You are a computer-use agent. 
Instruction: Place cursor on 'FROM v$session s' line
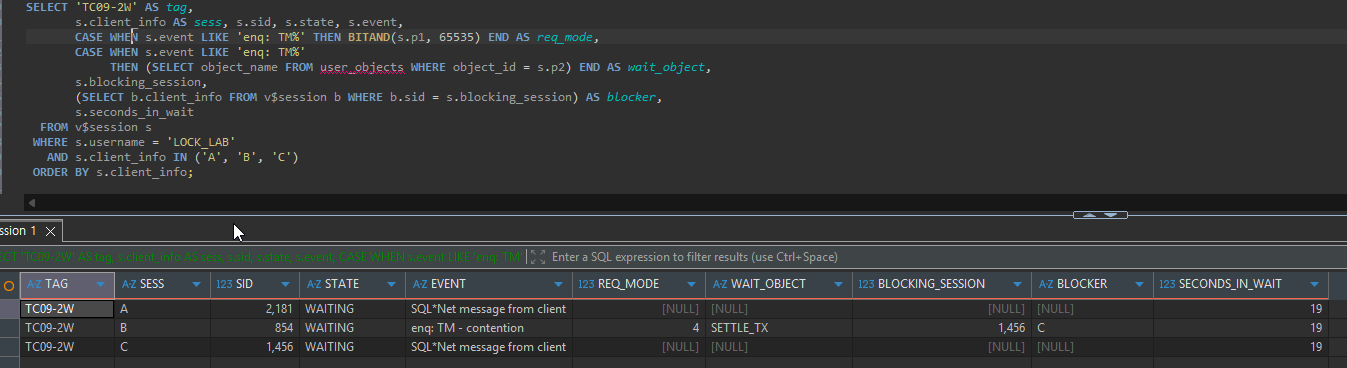[96, 127]
